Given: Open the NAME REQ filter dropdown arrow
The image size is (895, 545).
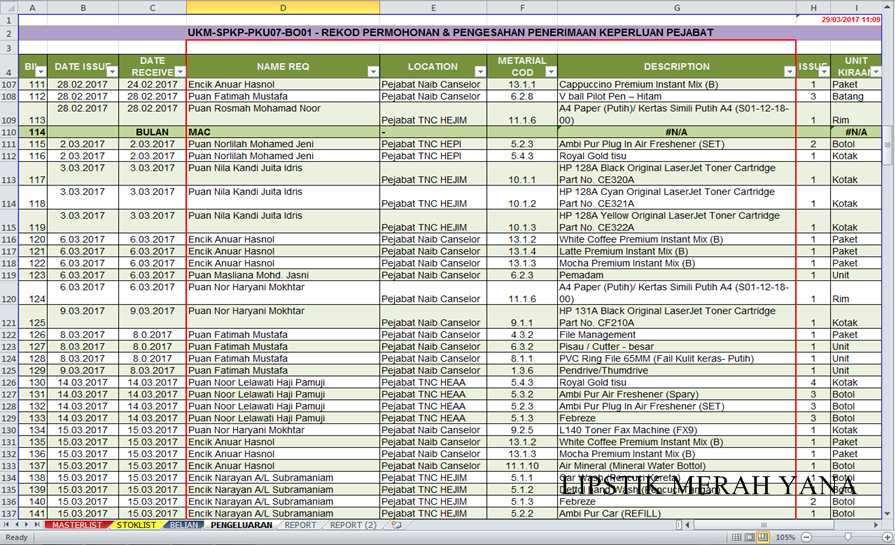Looking at the screenshot, I should 373,71.
